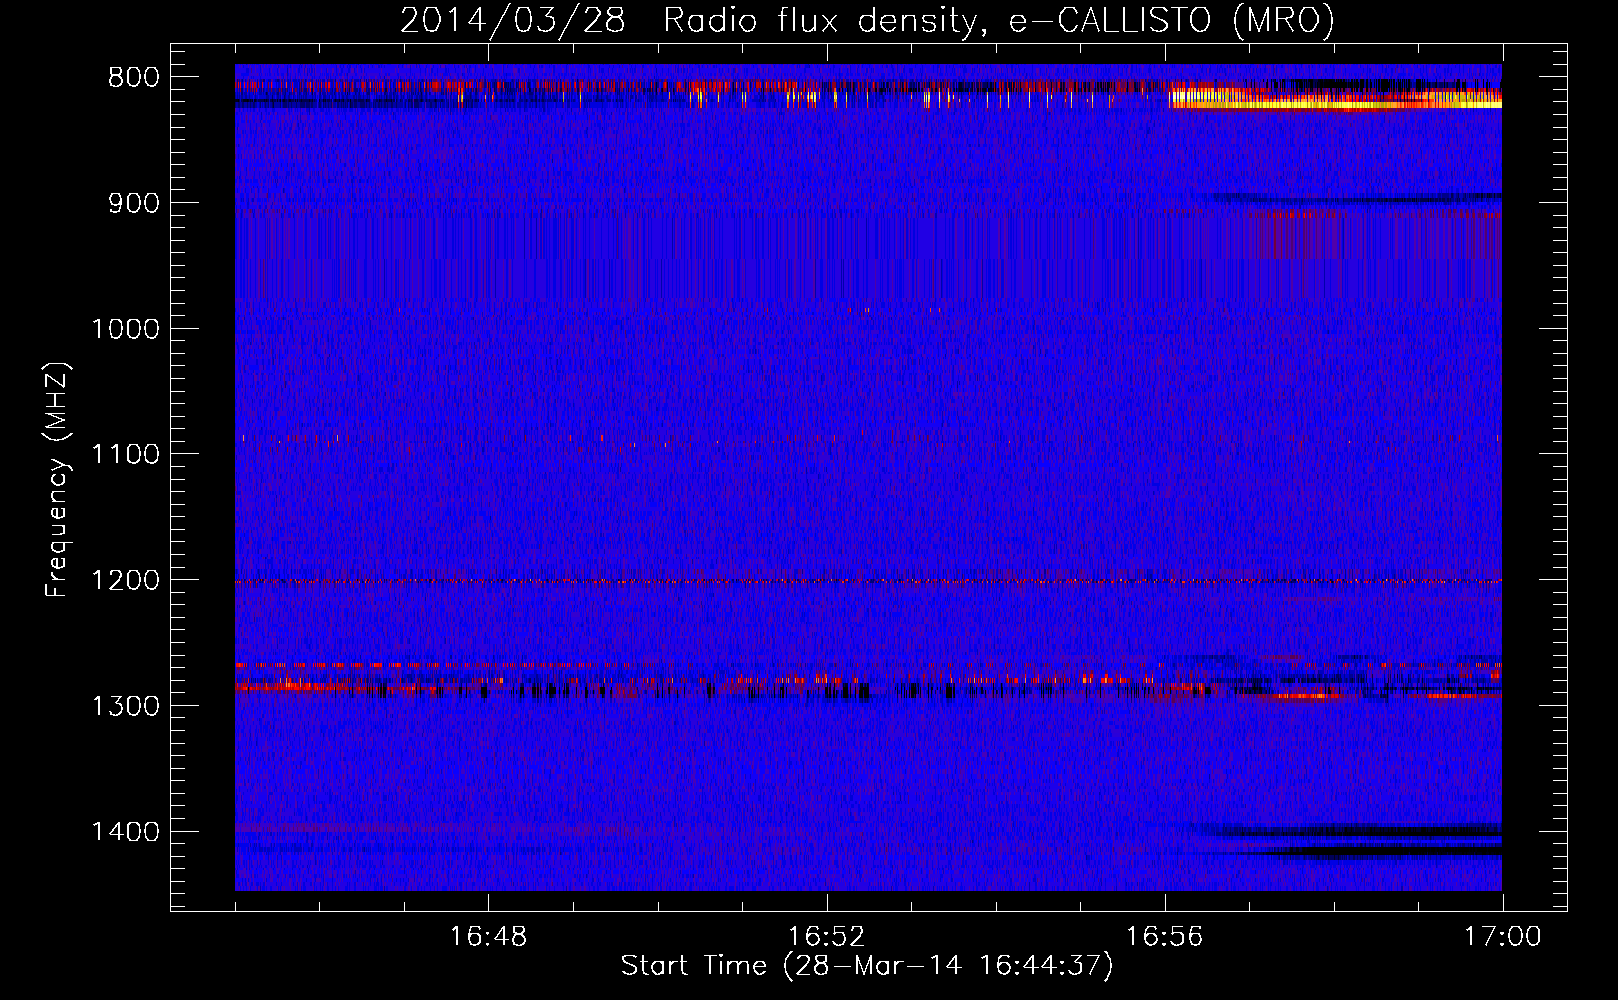This screenshot has width=1618, height=1000.
Task: Click the 16:48 time tick label
Action: [x=488, y=937]
